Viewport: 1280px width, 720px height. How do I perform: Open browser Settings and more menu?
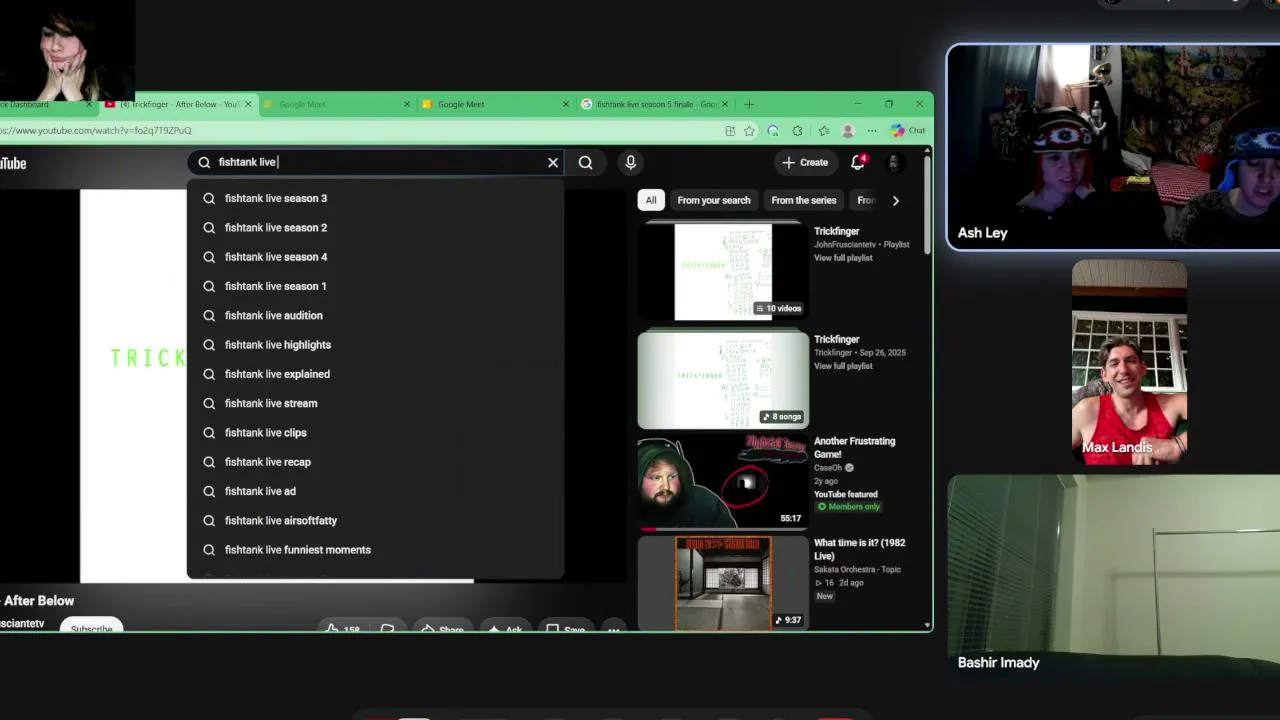pos(872,131)
